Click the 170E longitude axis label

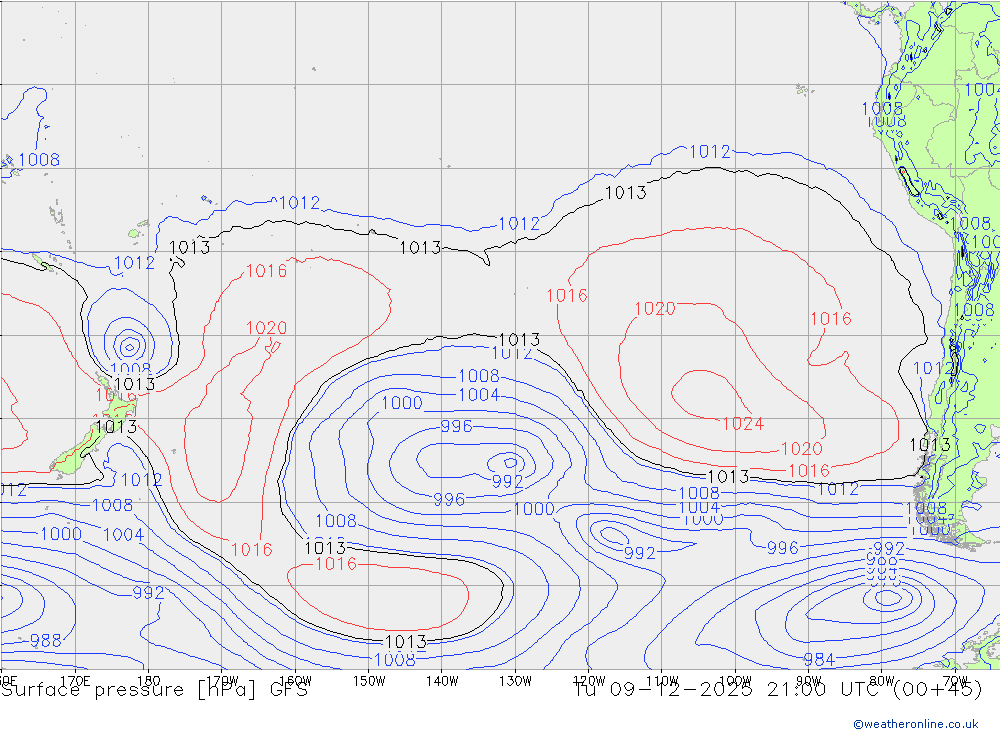pyautogui.click(x=76, y=681)
